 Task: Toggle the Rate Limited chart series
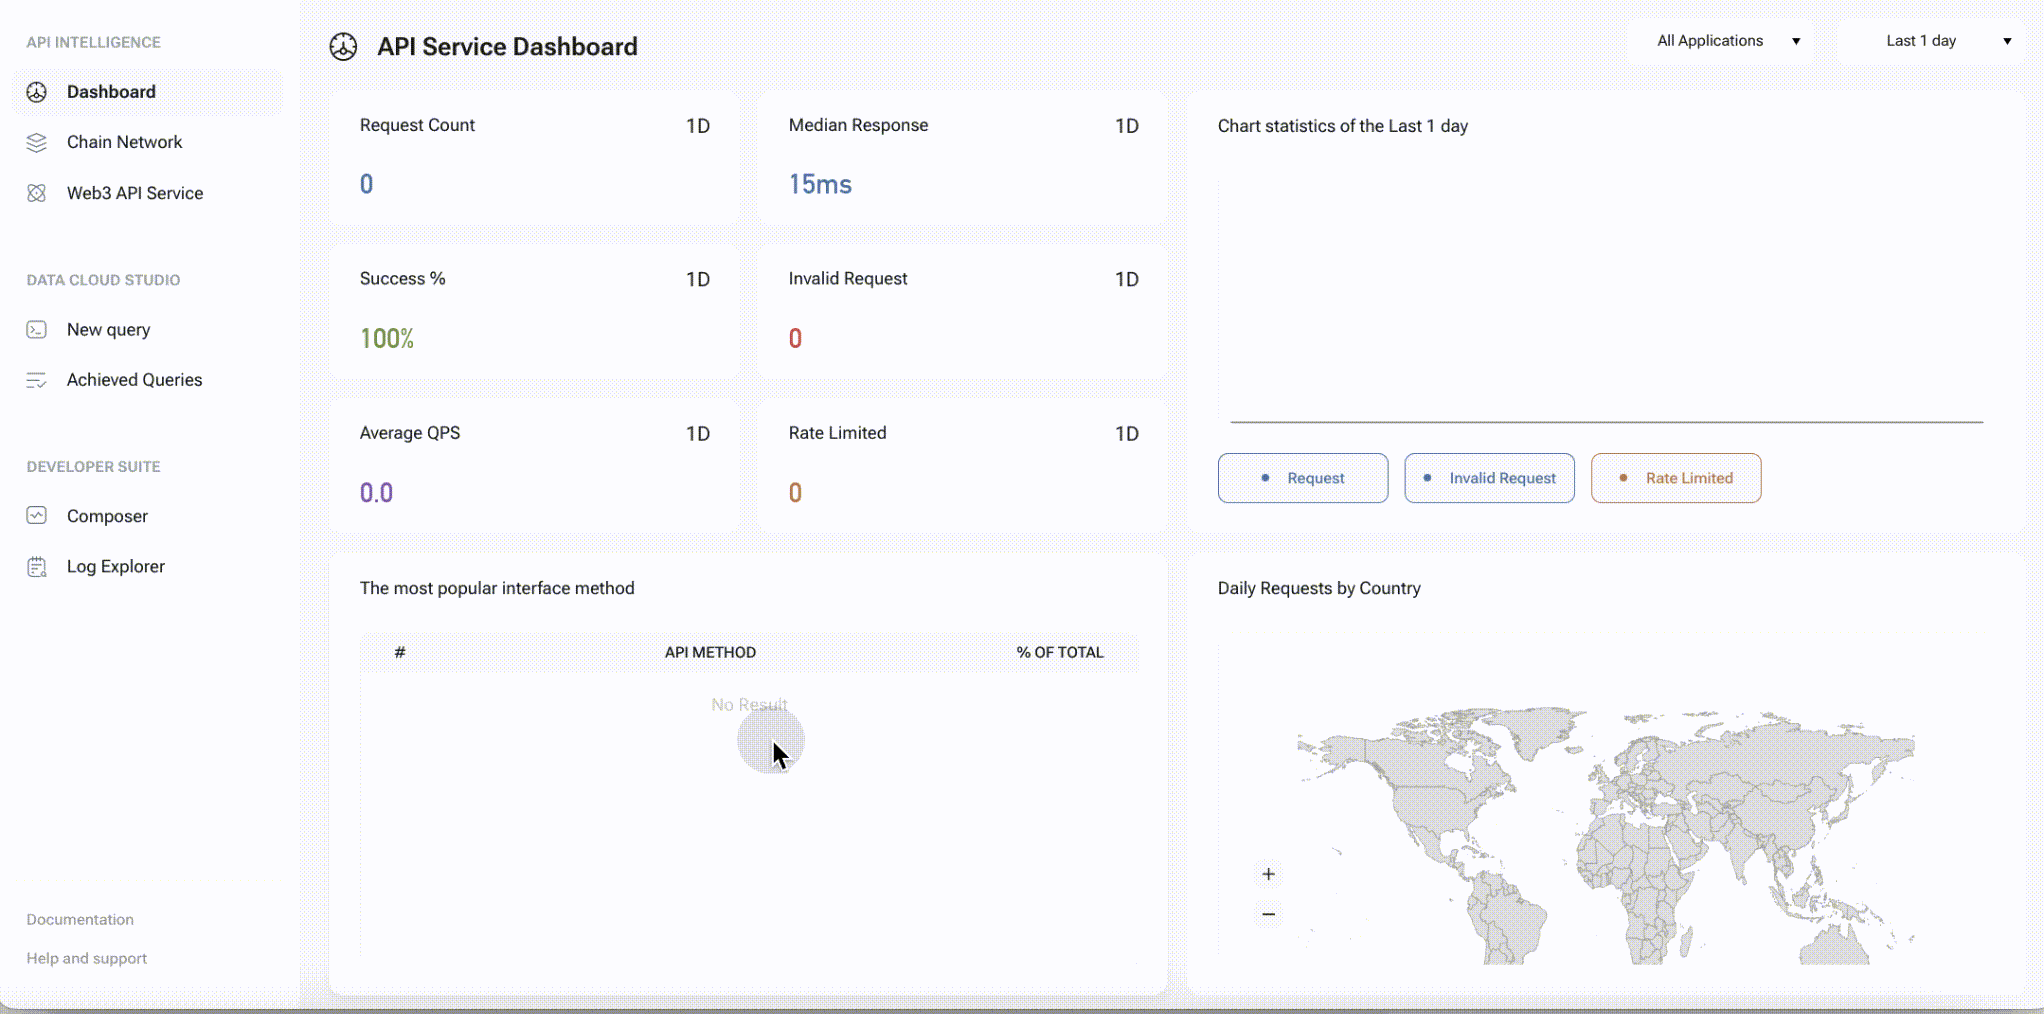(x=1675, y=478)
